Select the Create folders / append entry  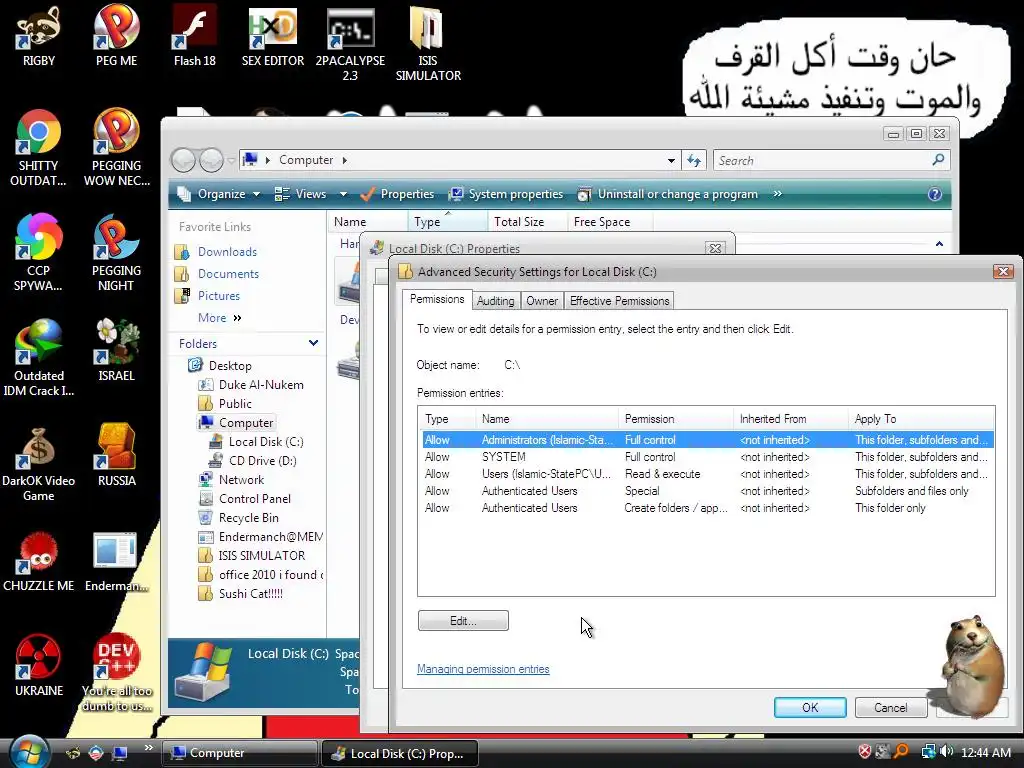click(708, 507)
